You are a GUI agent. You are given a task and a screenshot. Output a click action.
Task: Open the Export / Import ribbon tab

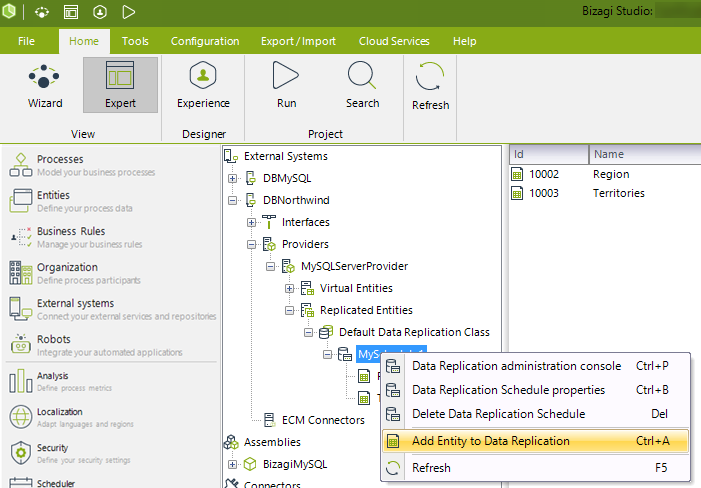click(298, 41)
